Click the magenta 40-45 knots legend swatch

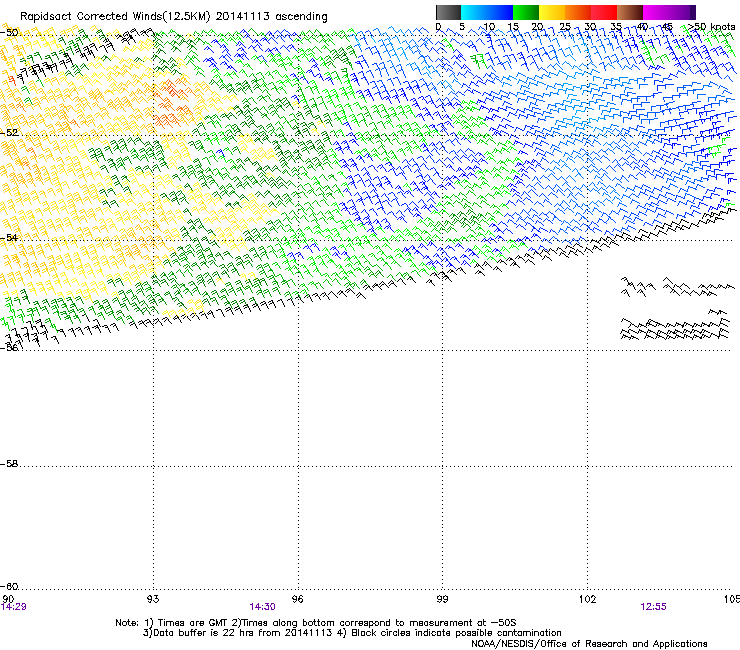point(656,12)
